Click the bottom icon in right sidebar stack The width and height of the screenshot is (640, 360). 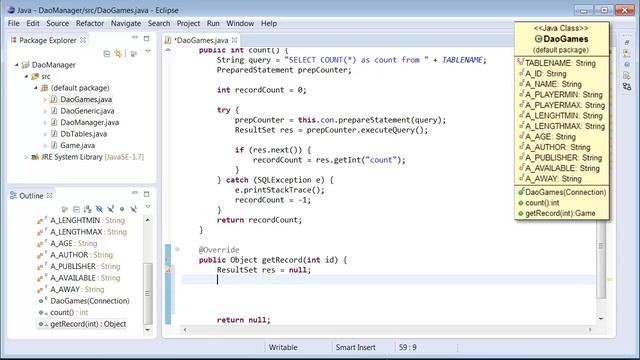click(x=627, y=87)
